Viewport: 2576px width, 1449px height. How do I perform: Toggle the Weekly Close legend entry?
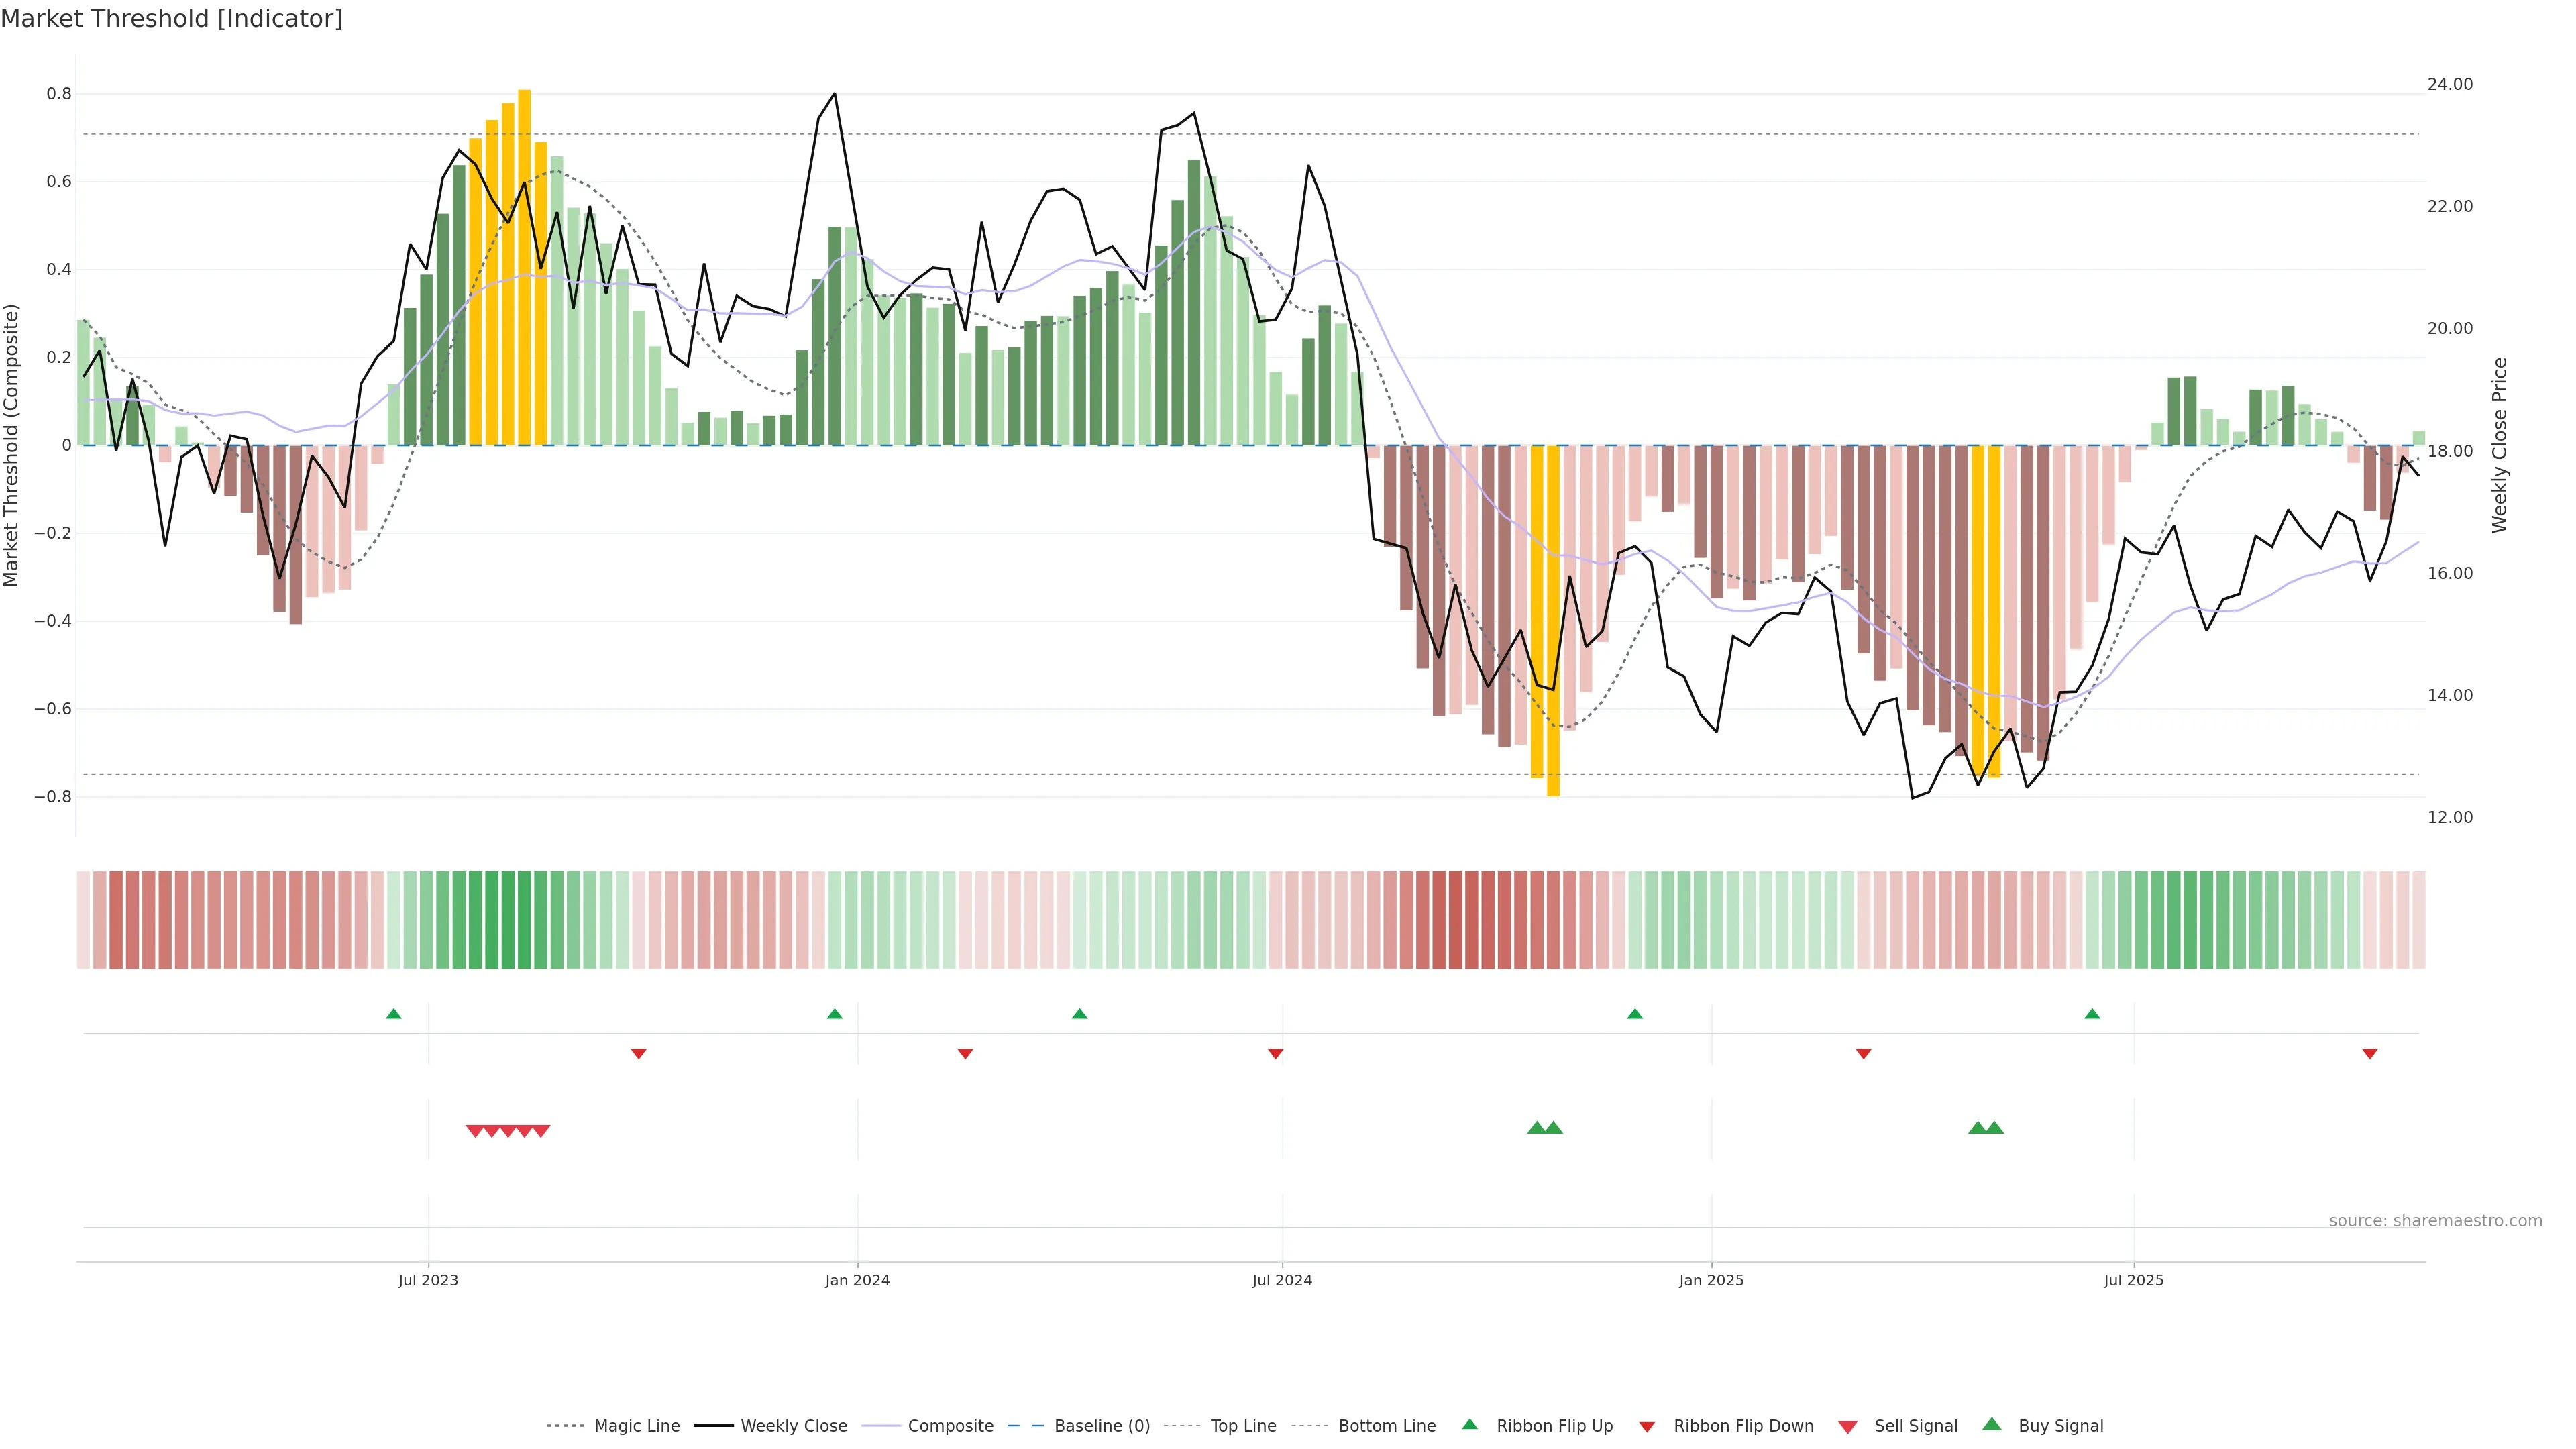793,1426
